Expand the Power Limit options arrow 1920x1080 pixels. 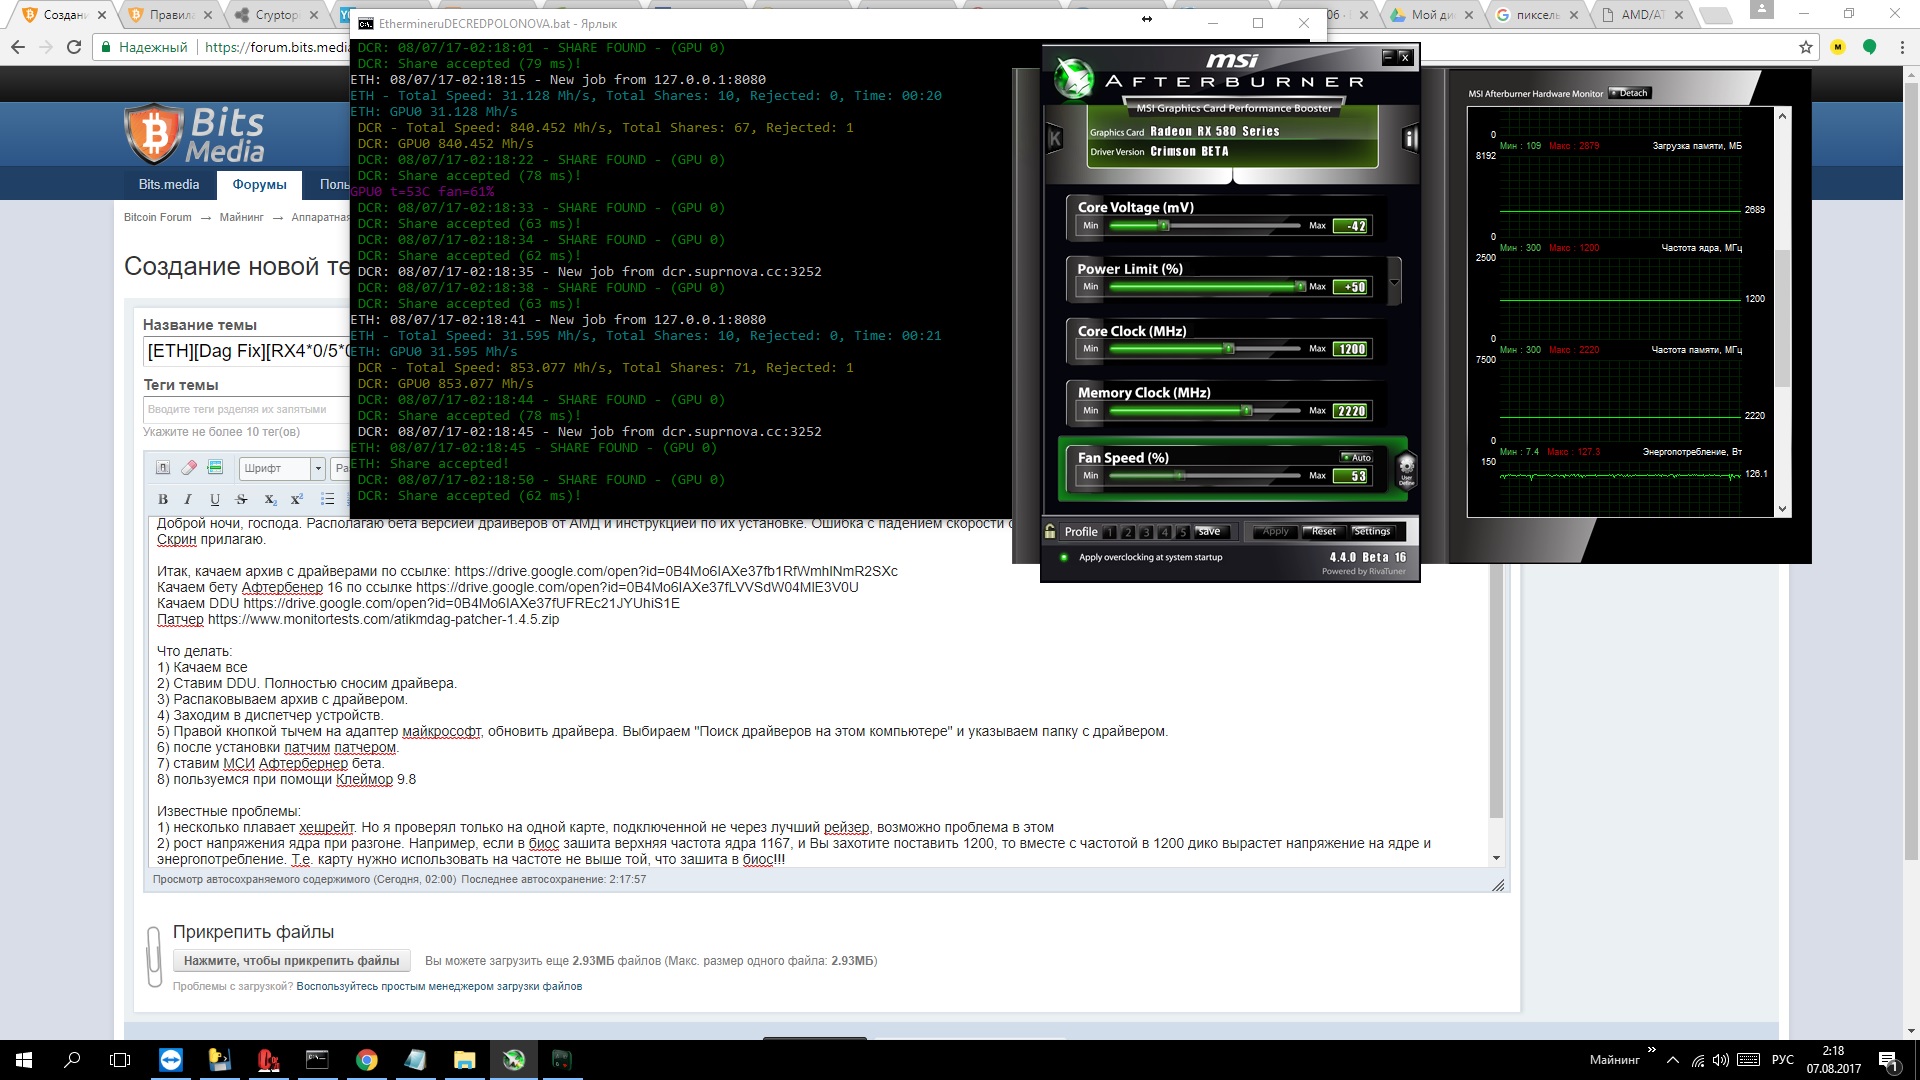click(1394, 283)
